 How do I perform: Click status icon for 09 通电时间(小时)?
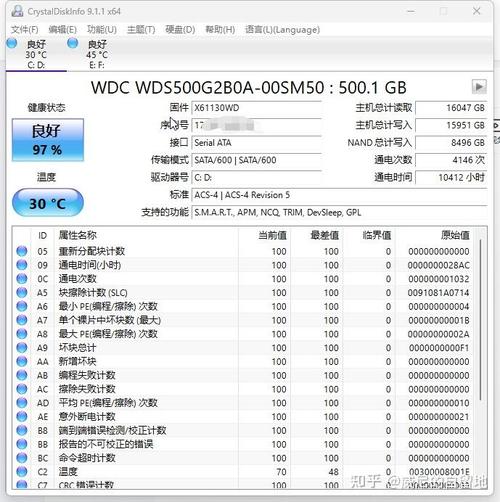pyautogui.click(x=22, y=265)
